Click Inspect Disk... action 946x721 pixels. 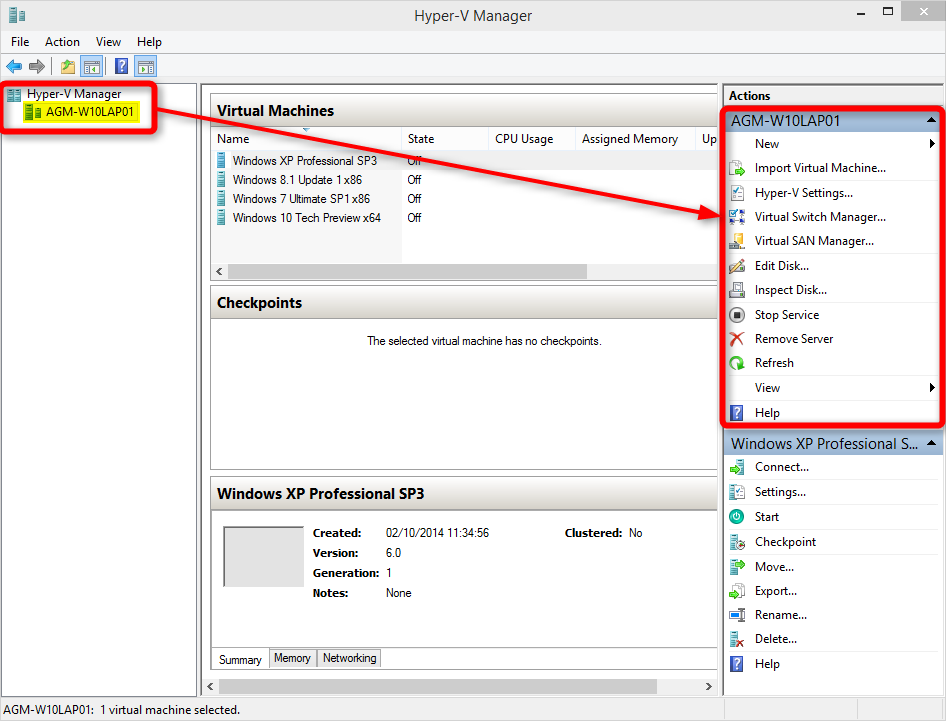pyautogui.click(x=790, y=290)
